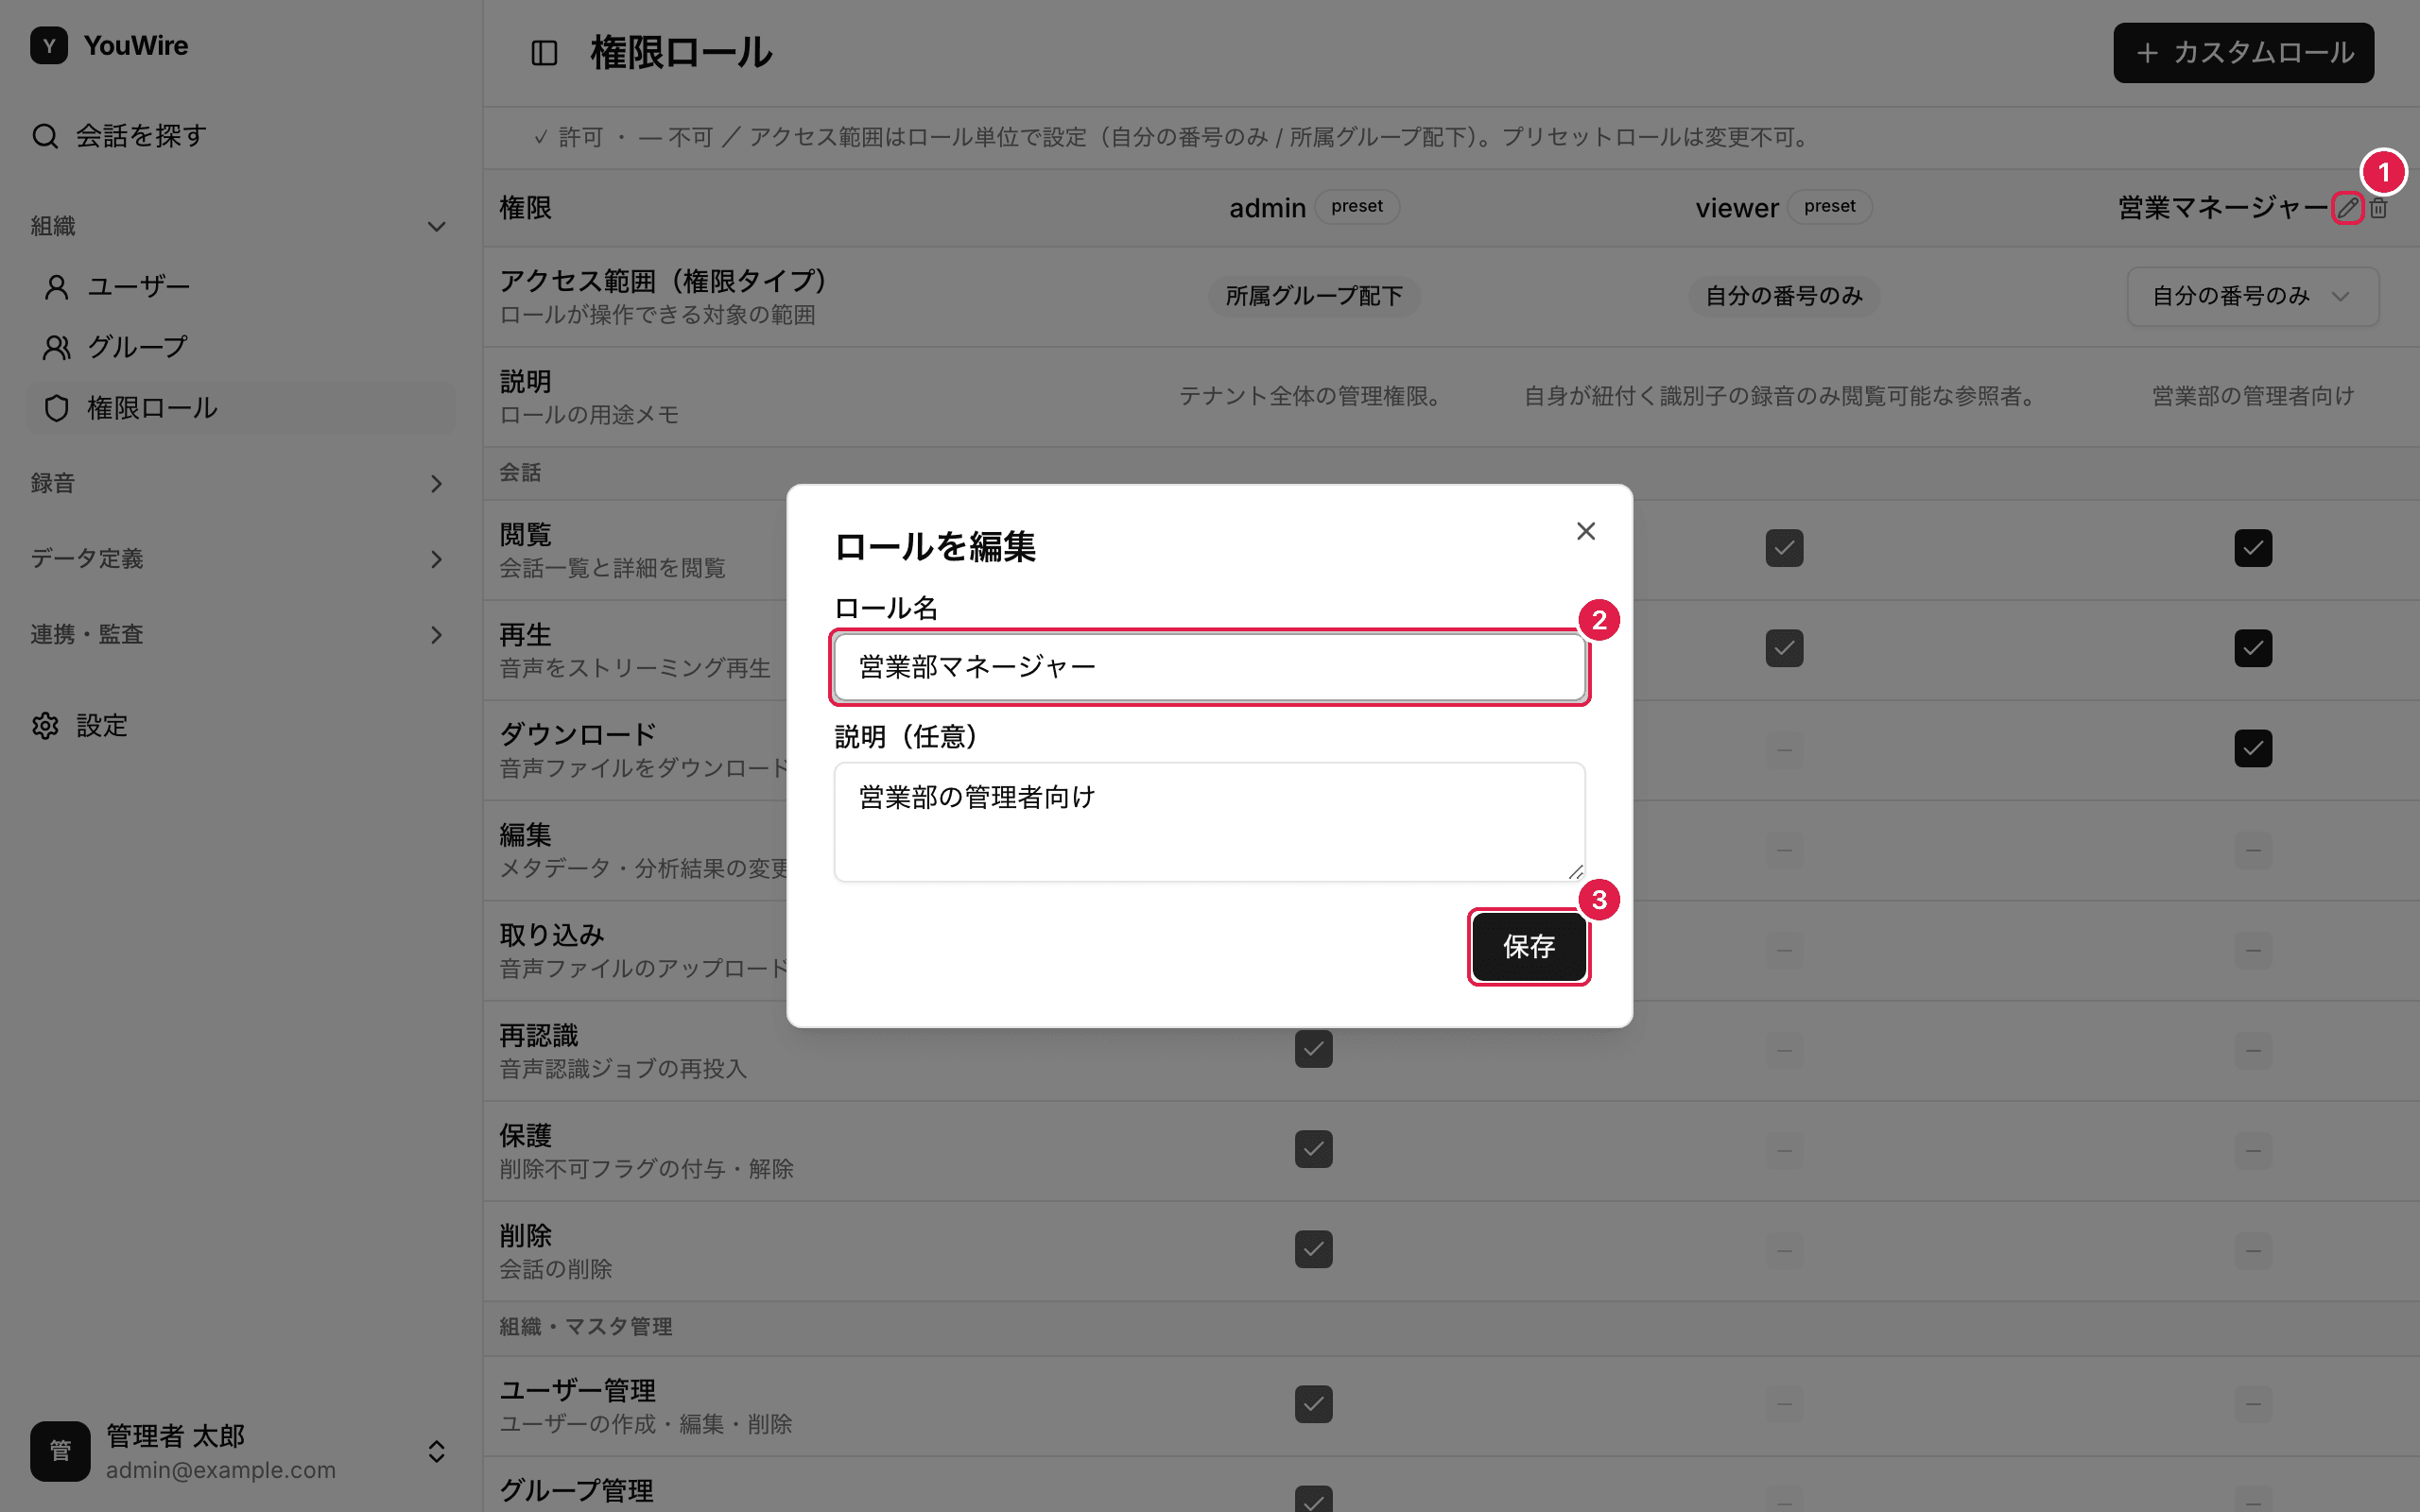Click the admin preset badge
The image size is (2420, 1512).
coord(1356,207)
